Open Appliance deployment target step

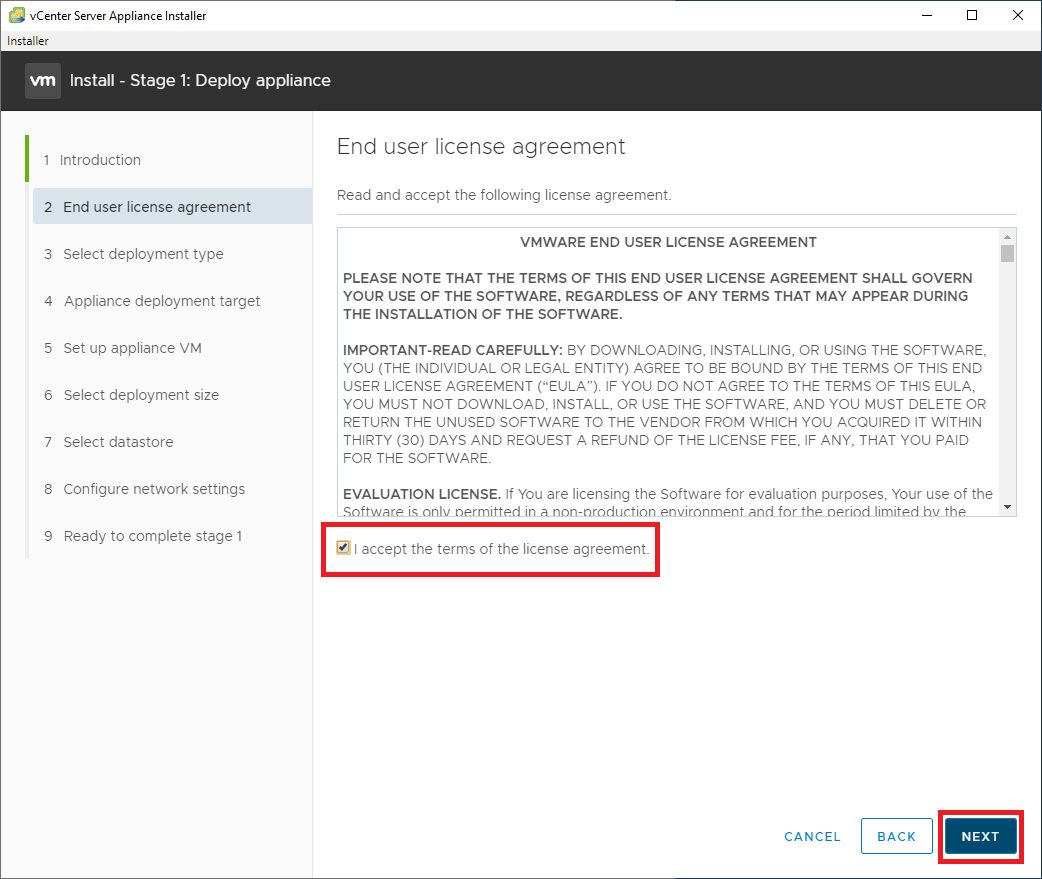[161, 301]
